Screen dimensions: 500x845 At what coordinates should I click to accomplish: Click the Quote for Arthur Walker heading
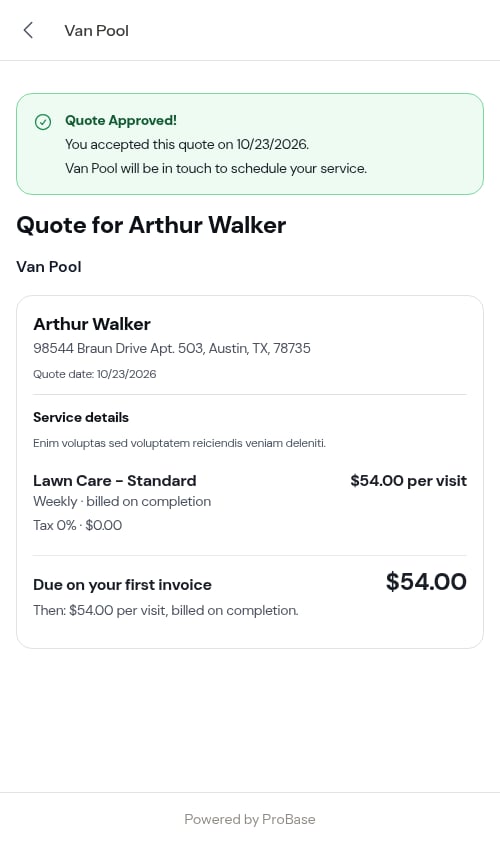[x=151, y=225]
